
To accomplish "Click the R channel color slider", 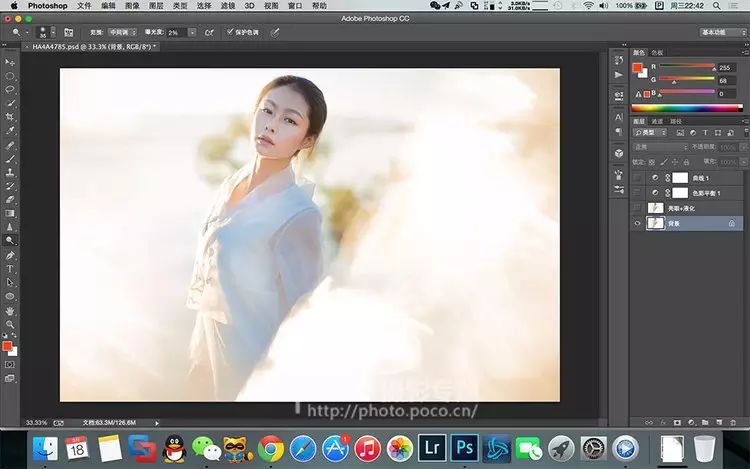I will coord(687,66).
